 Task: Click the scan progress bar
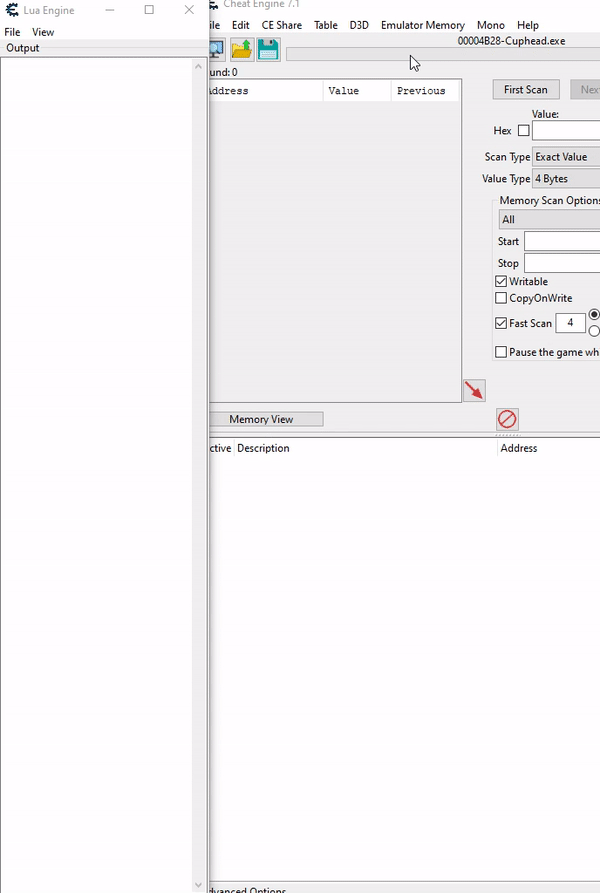(x=443, y=54)
